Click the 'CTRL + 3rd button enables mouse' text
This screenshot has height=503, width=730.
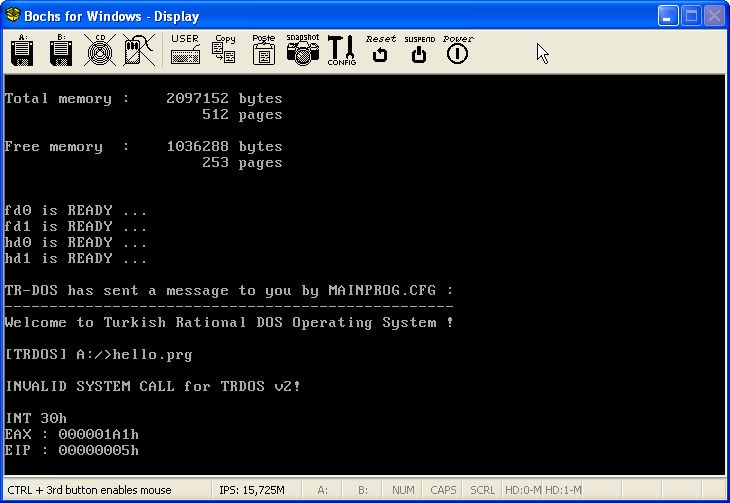click(89, 490)
